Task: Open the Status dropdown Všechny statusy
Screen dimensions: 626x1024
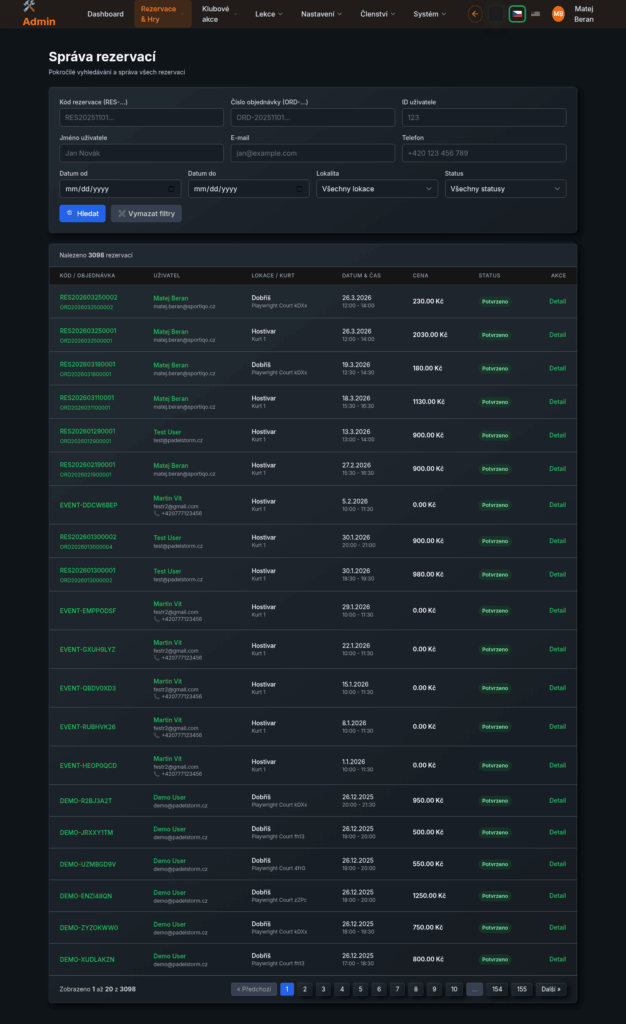Action: pyautogui.click(x=505, y=189)
